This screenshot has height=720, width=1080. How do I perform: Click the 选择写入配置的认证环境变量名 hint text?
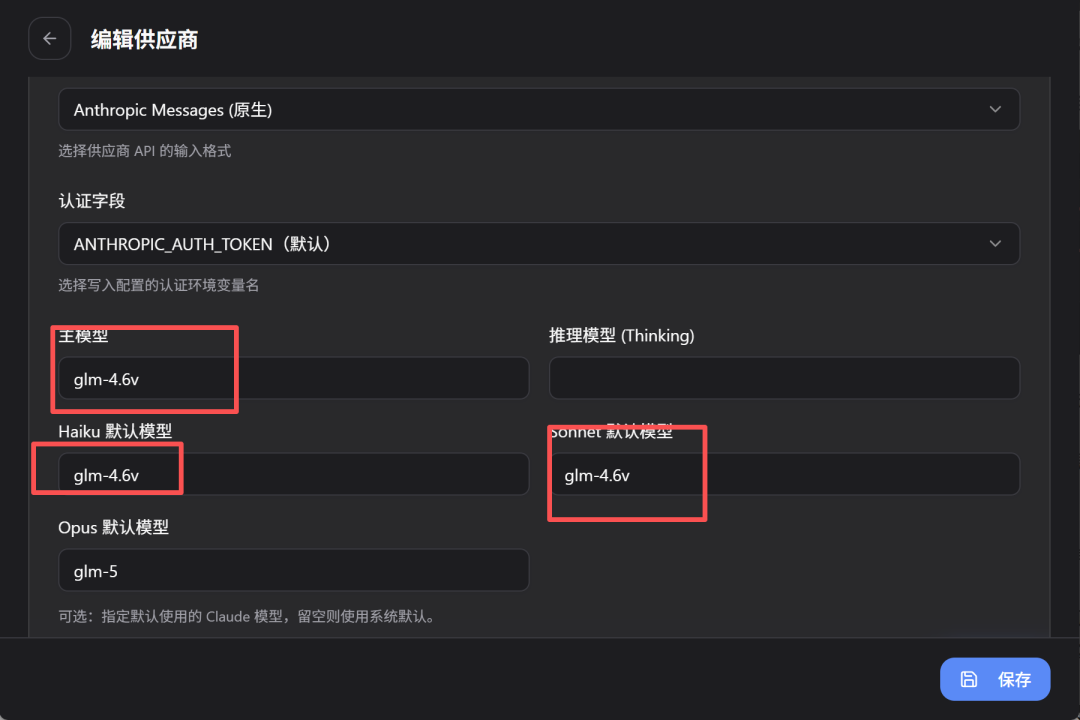tap(159, 285)
